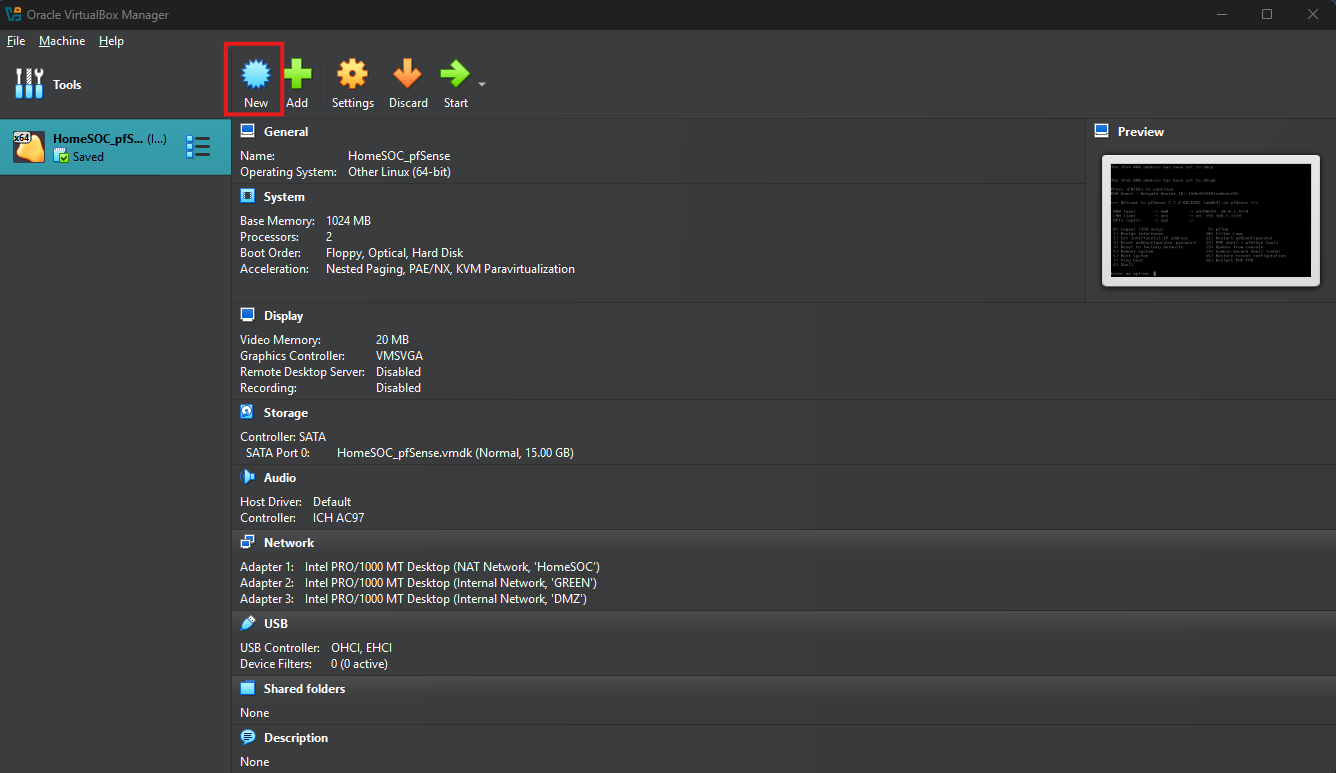The height and width of the screenshot is (773, 1336).
Task: Open the File menu
Action: tap(16, 41)
